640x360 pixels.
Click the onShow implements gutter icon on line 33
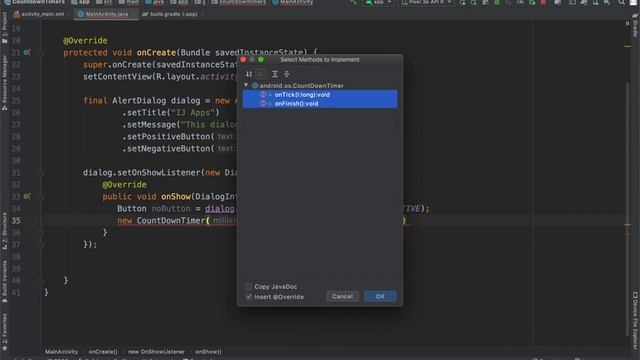(x=27, y=196)
